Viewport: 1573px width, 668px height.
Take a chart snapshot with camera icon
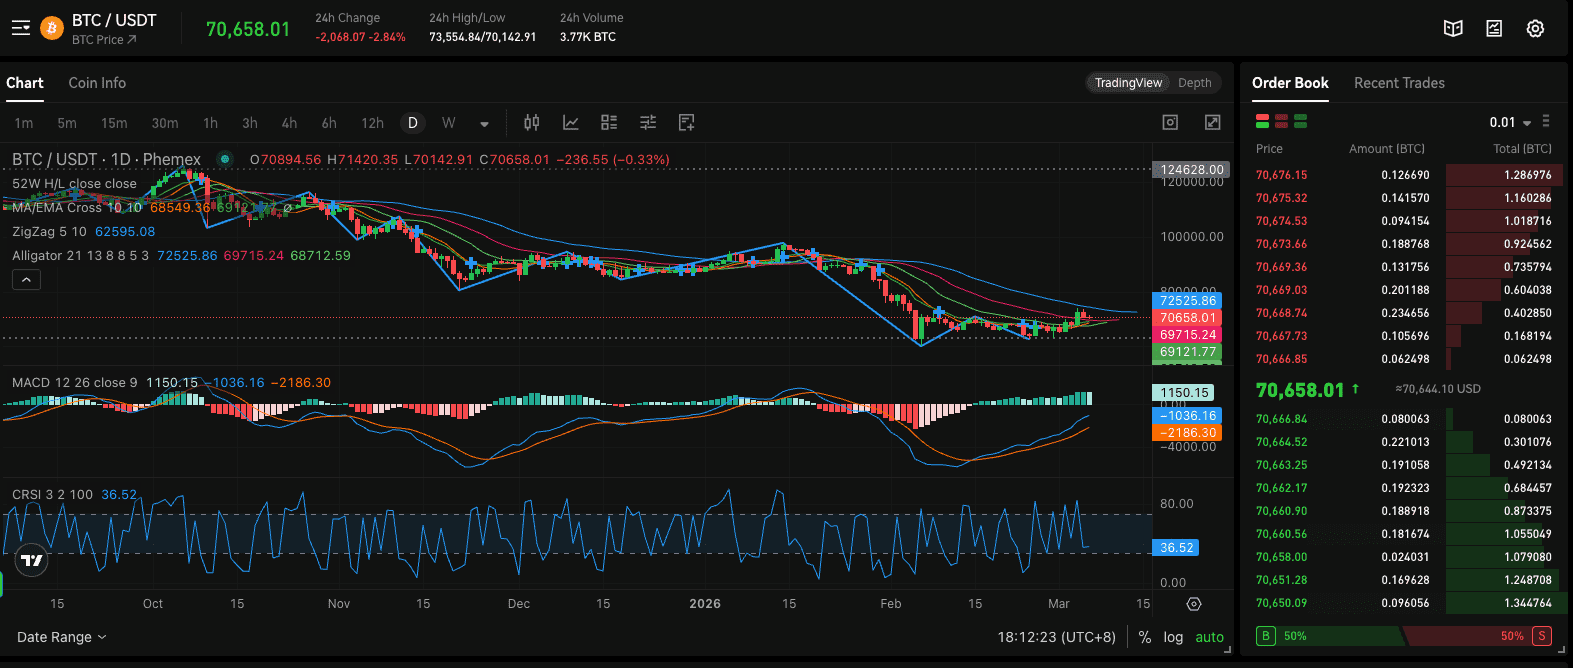coord(1170,122)
